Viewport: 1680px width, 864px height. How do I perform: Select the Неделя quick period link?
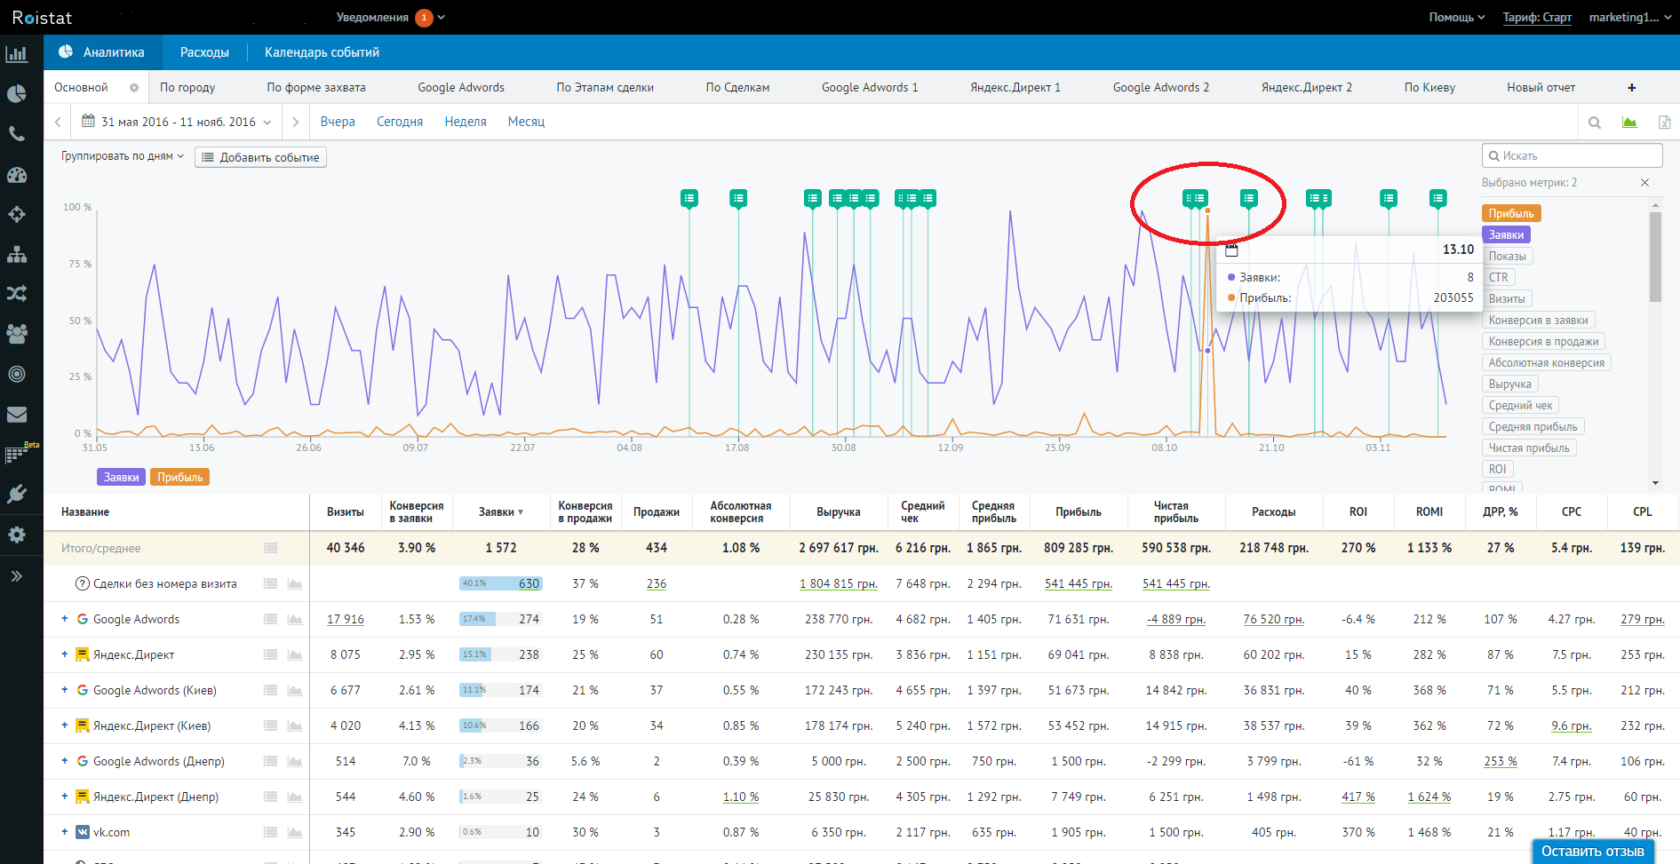coord(465,122)
